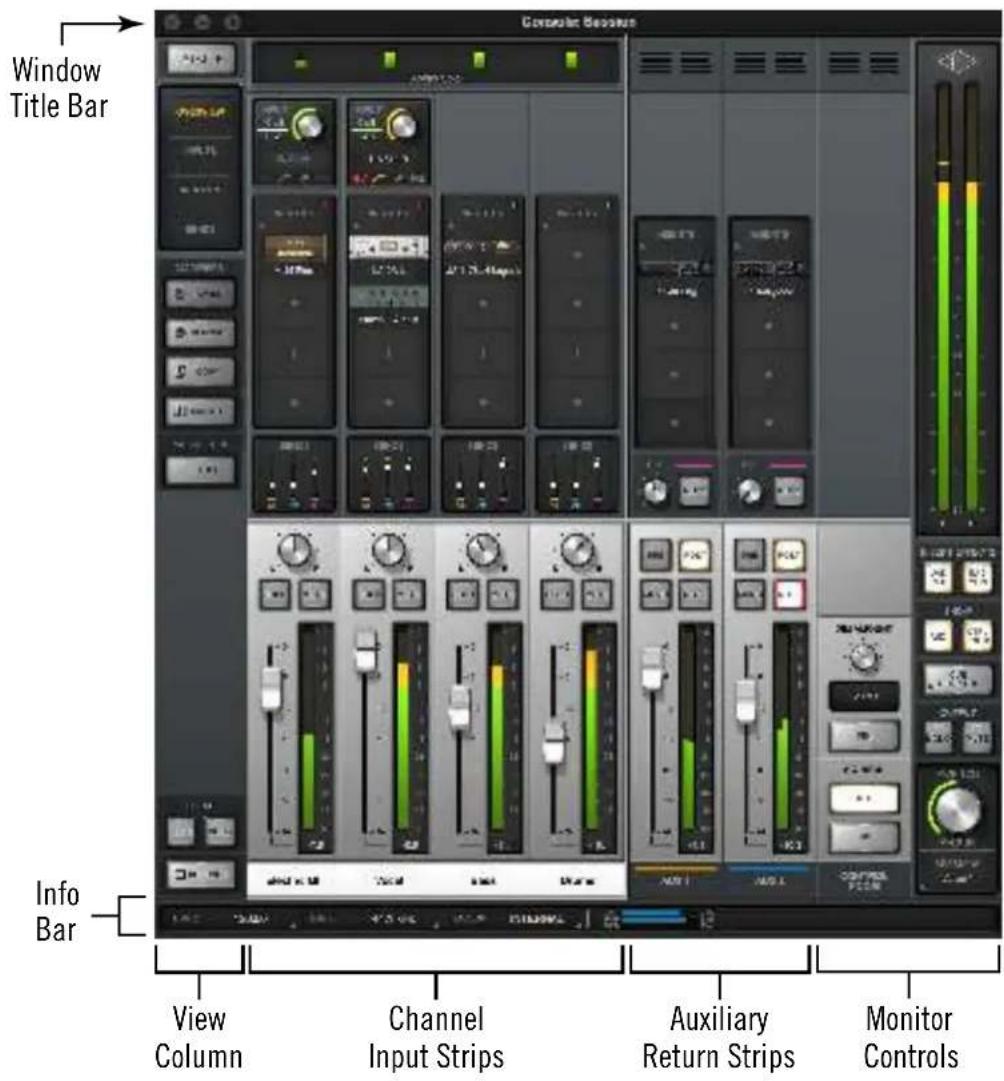Click the send knob on the AUX 1 strip
This screenshot has height=1081, width=1004.
(655, 491)
